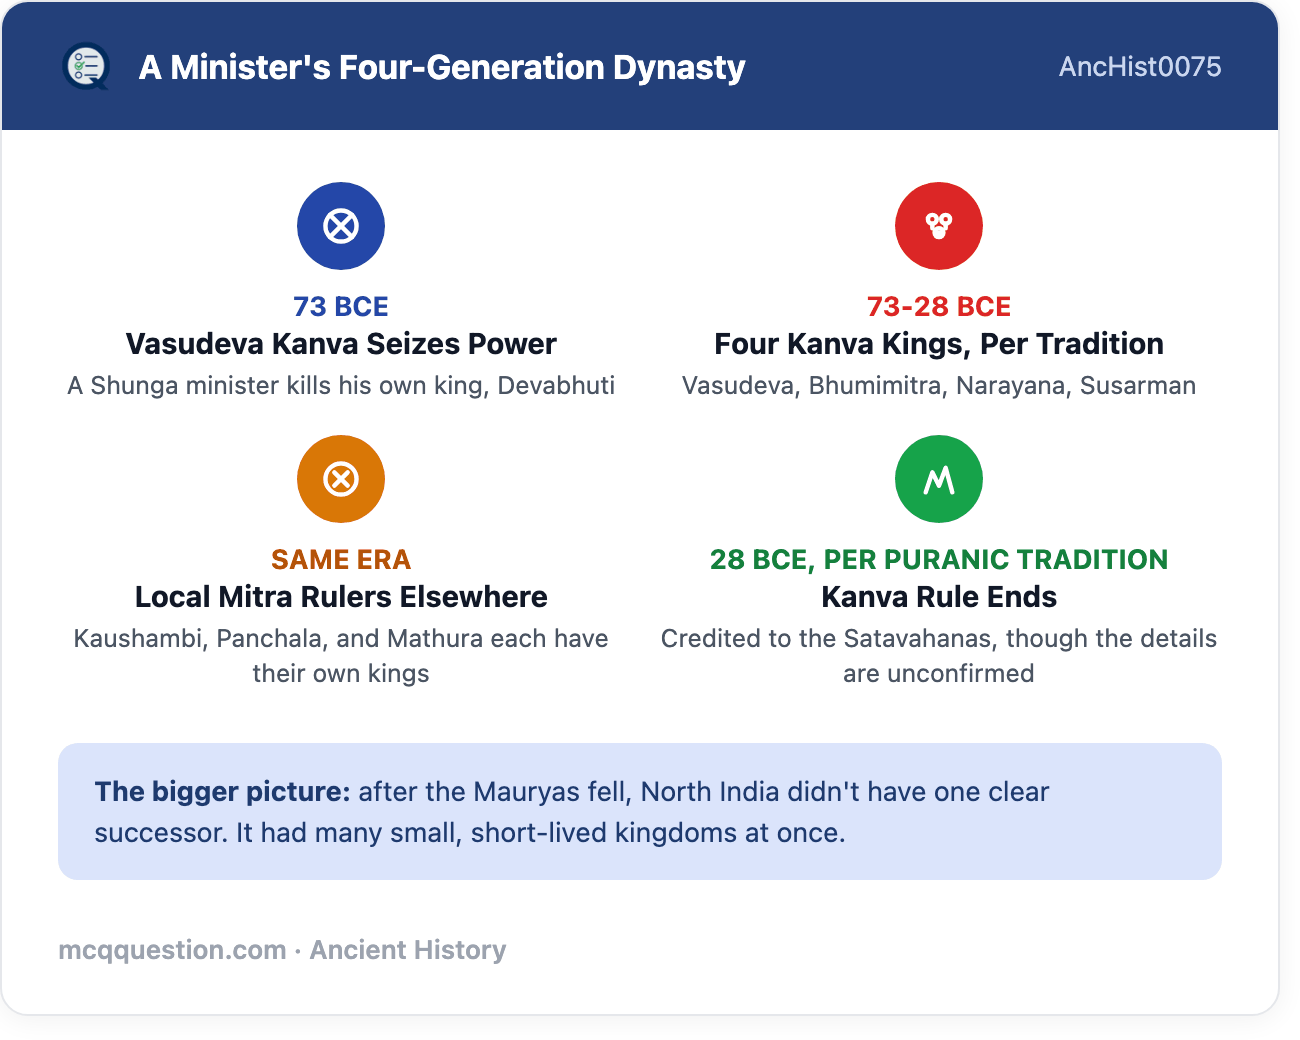1300x1040 pixels.
Task: Select the title A Minister's Four-Generation Dynasty
Action: 442,67
